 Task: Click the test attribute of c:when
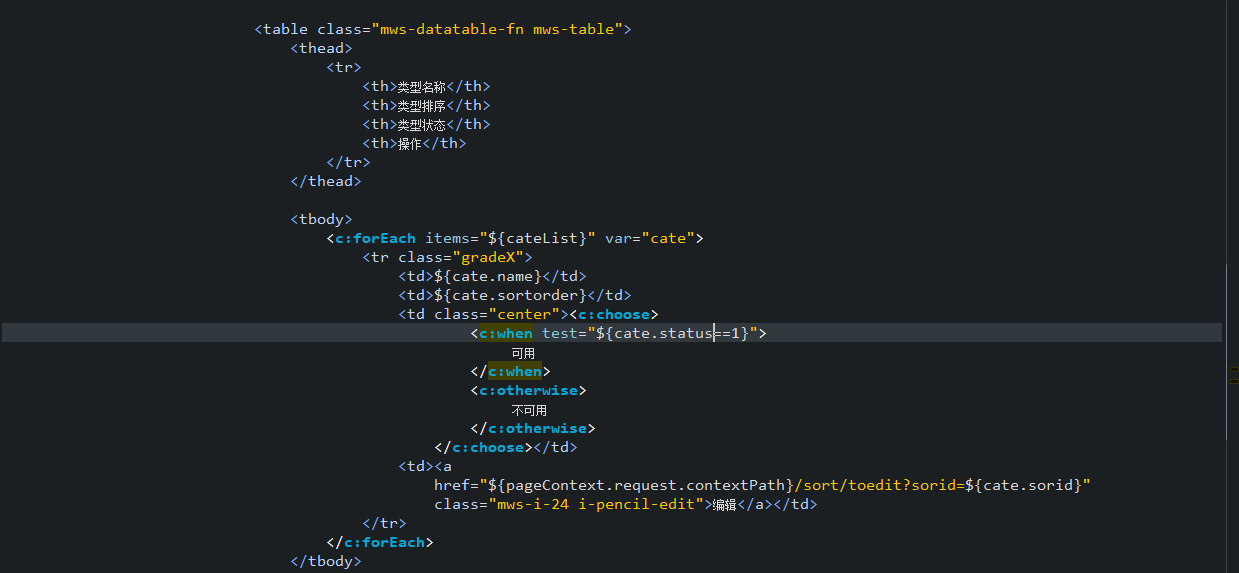(560, 333)
